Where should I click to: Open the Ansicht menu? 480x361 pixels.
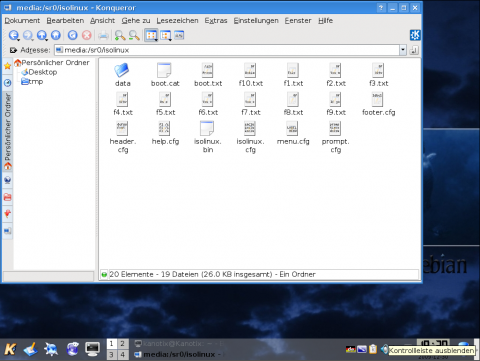coord(102,21)
